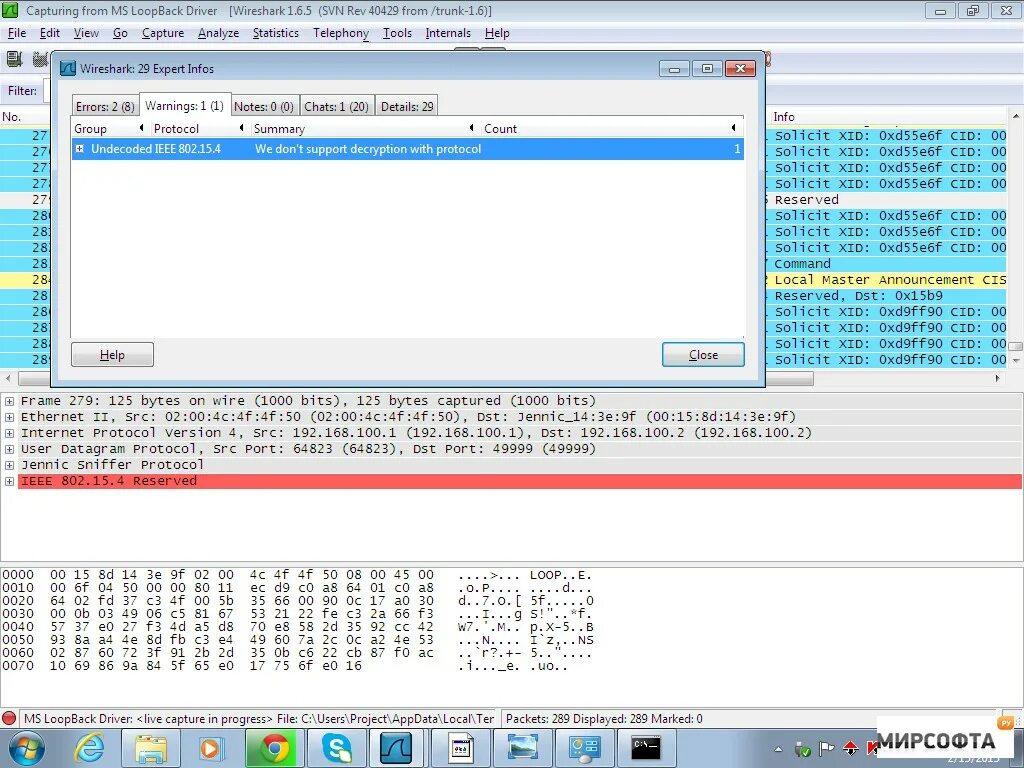Open the Statistics menu
Viewport: 1024px width, 768px height.
tap(276, 33)
